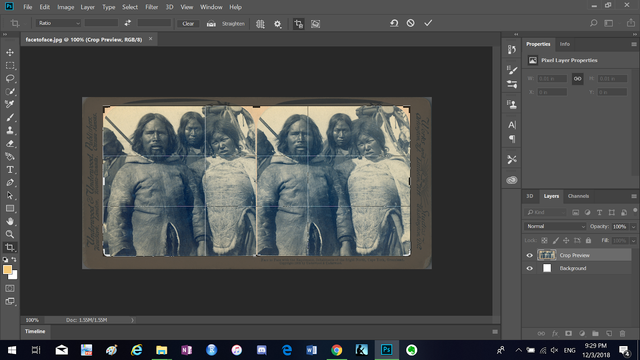Switch to the Channels tab
The width and height of the screenshot is (640, 360).
578,196
